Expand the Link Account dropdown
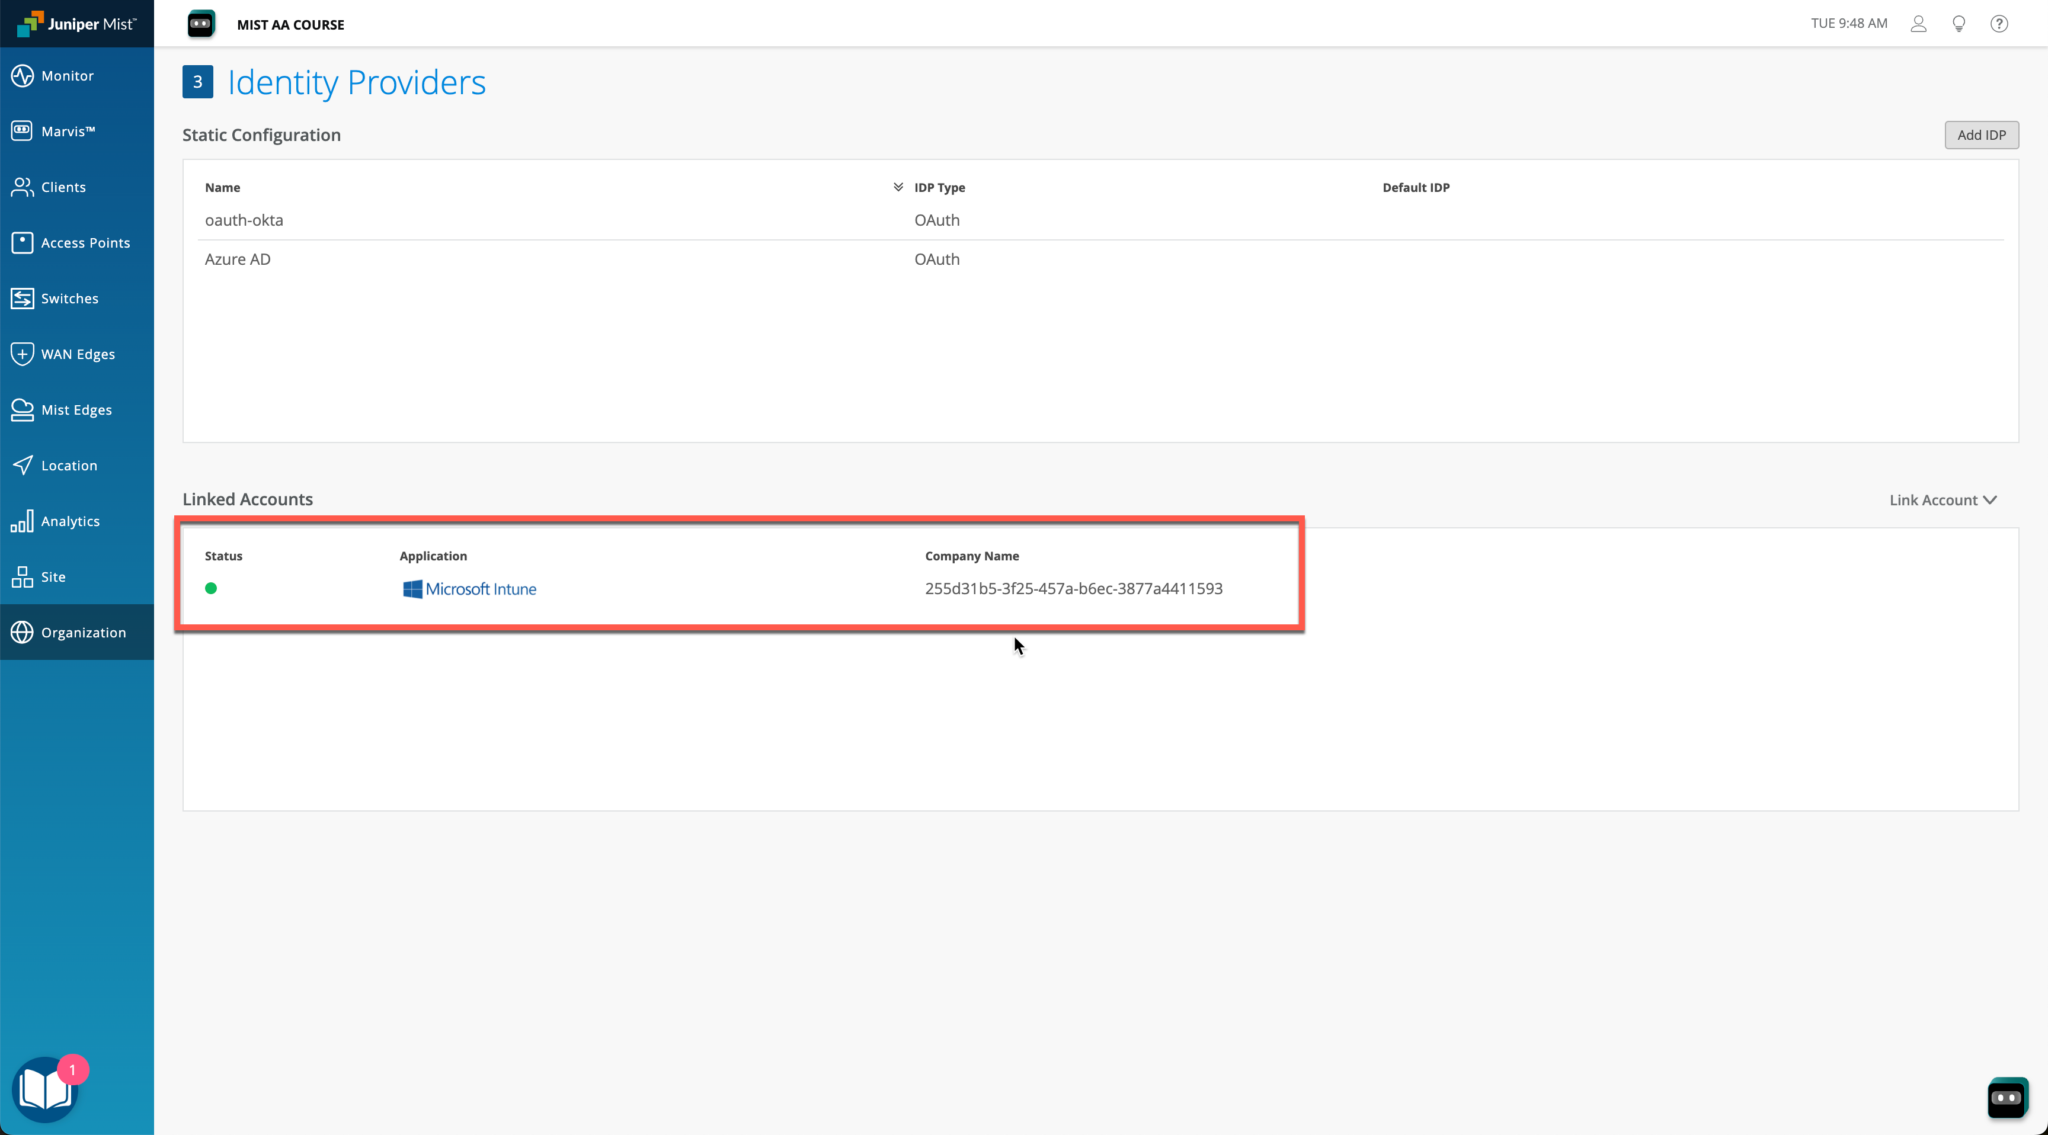Screen dimensions: 2048x1135 (x=1940, y=499)
